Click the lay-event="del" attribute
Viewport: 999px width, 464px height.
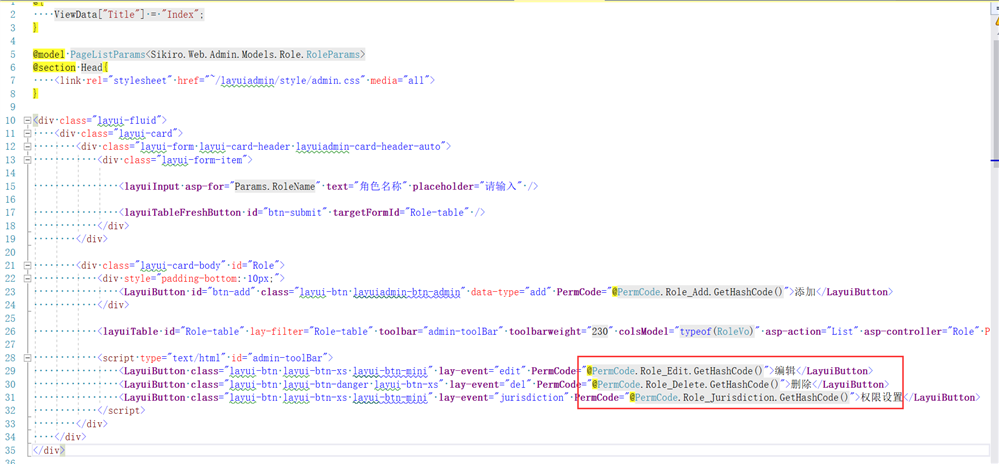point(490,384)
